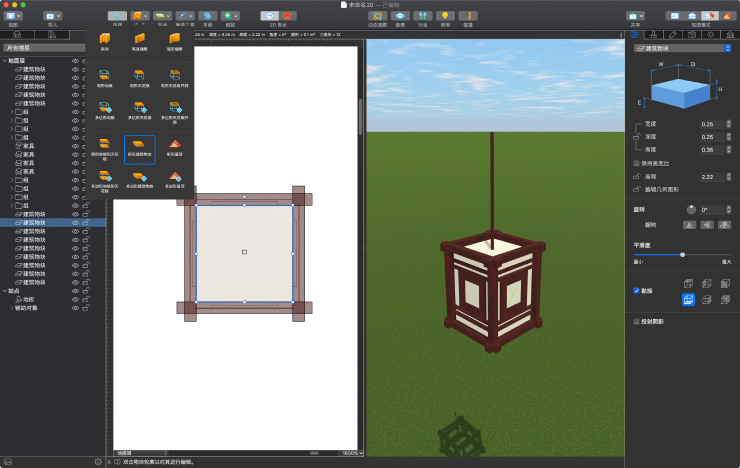Open the camera inspector tab

click(692, 35)
